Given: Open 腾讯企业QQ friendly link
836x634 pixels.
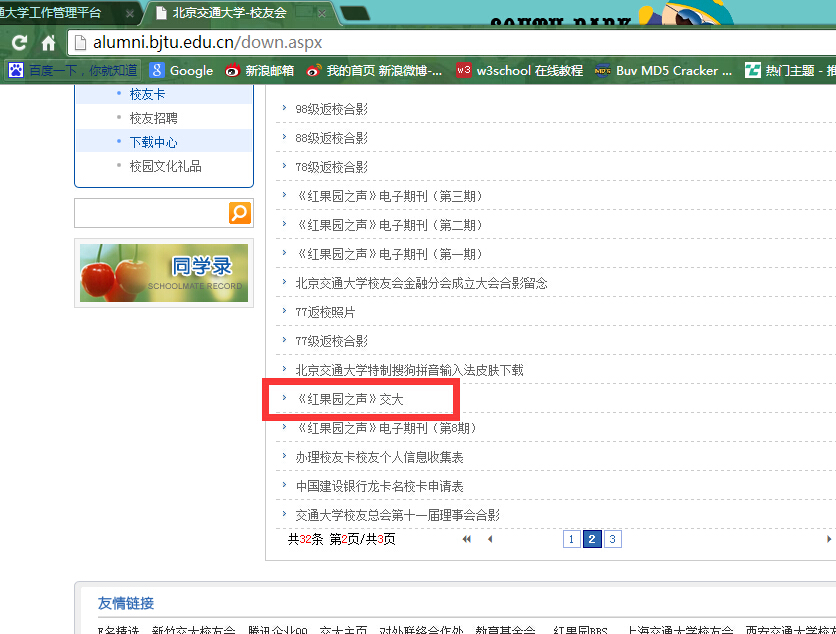Looking at the screenshot, I should coord(278,630).
